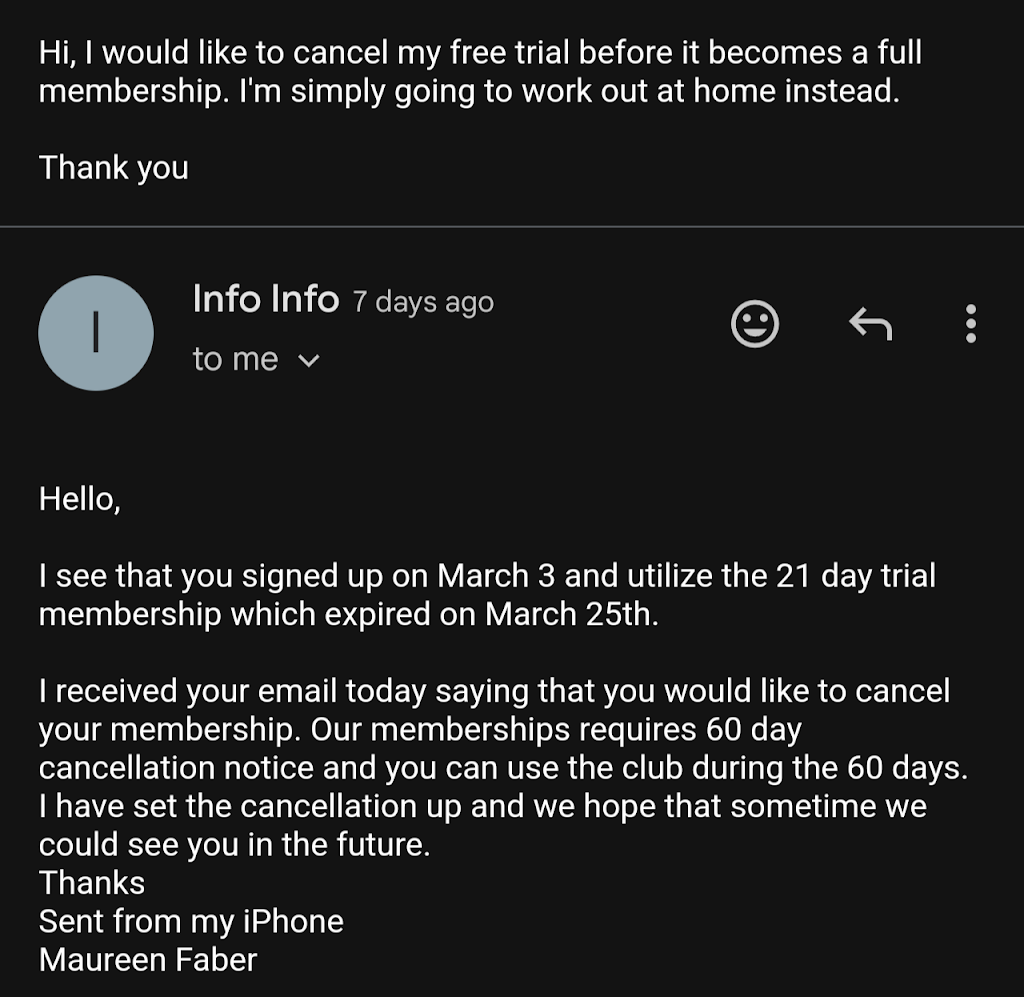Screen dimensions: 1024x997
Task: Click the divider line between the two messages
Action: (512, 227)
